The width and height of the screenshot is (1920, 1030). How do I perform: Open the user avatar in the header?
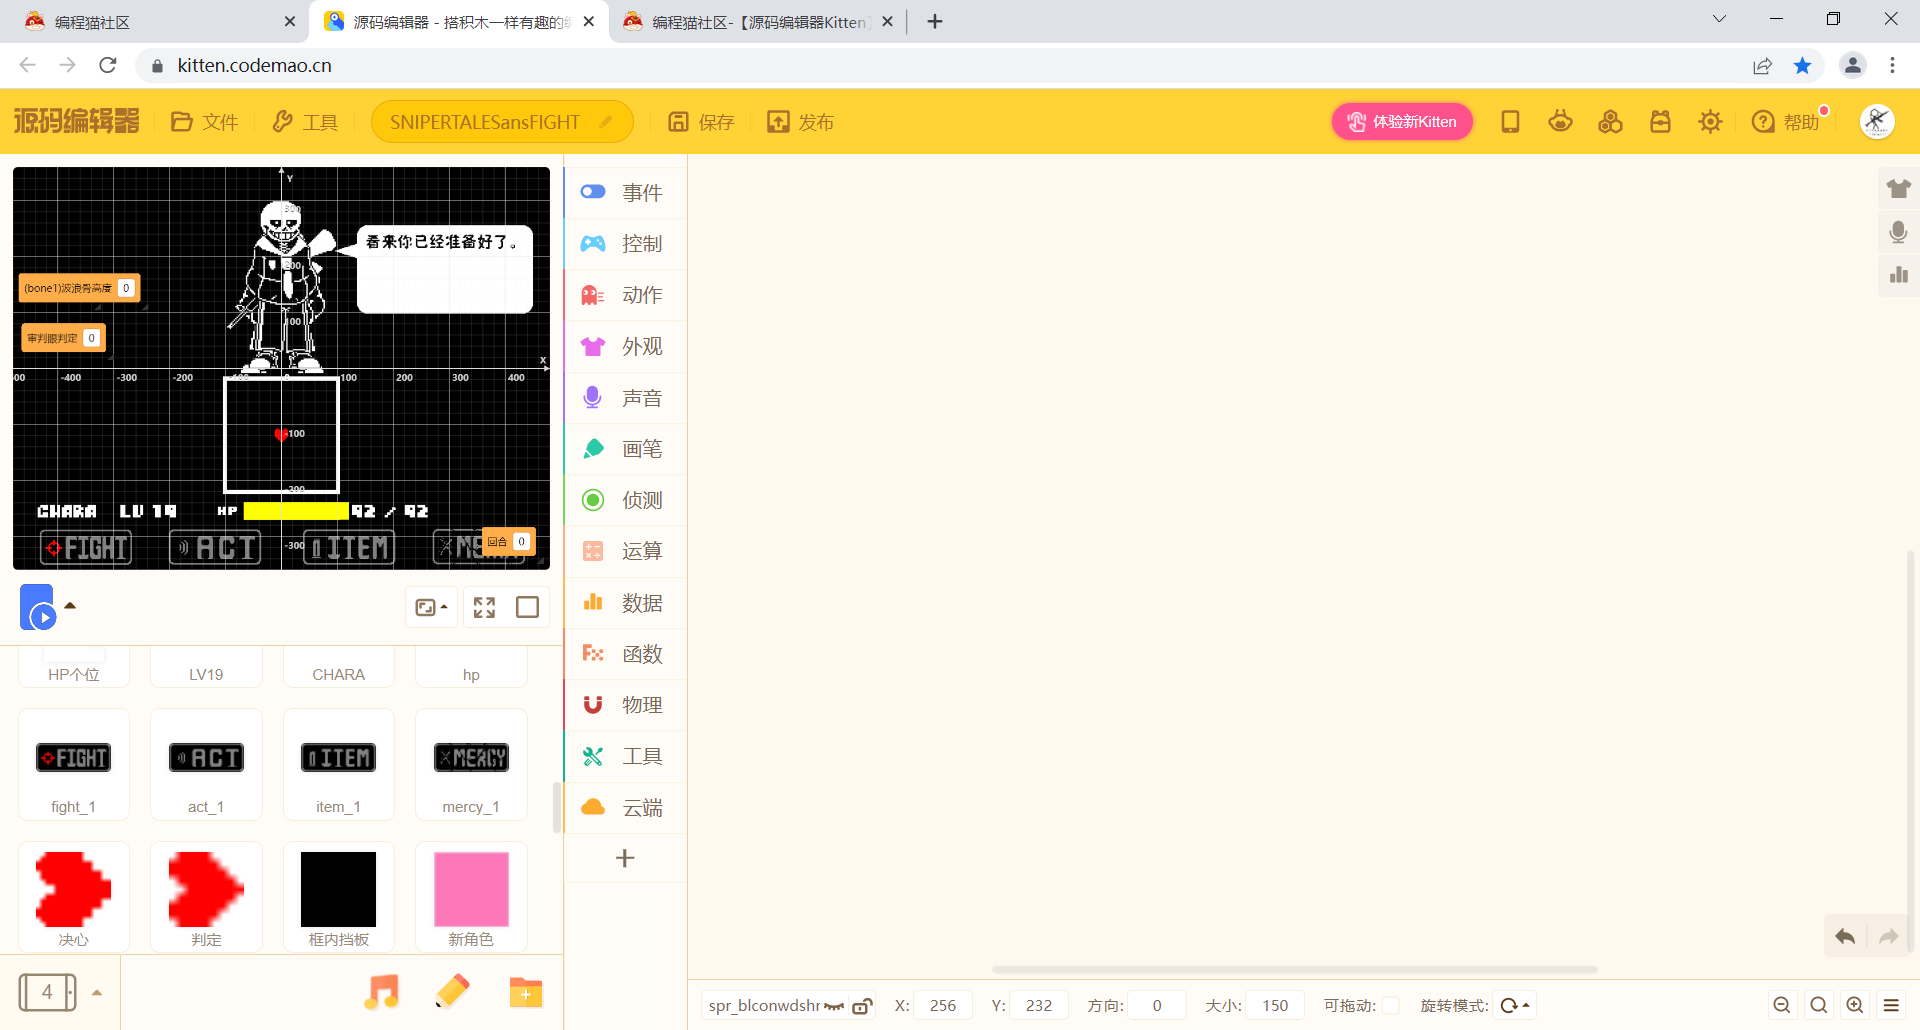click(x=1877, y=122)
